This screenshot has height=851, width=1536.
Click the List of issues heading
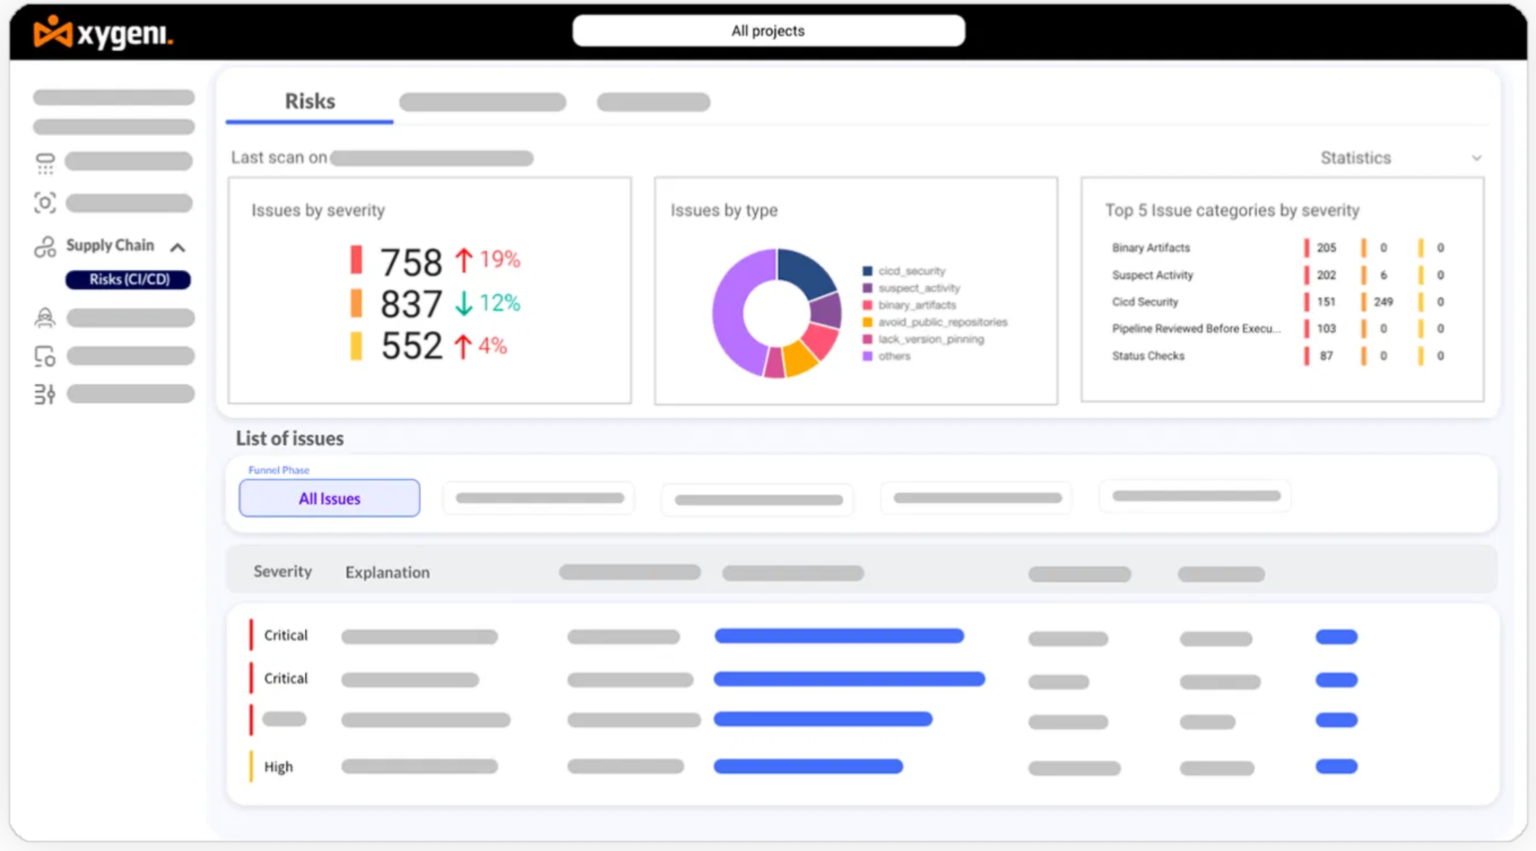click(290, 439)
